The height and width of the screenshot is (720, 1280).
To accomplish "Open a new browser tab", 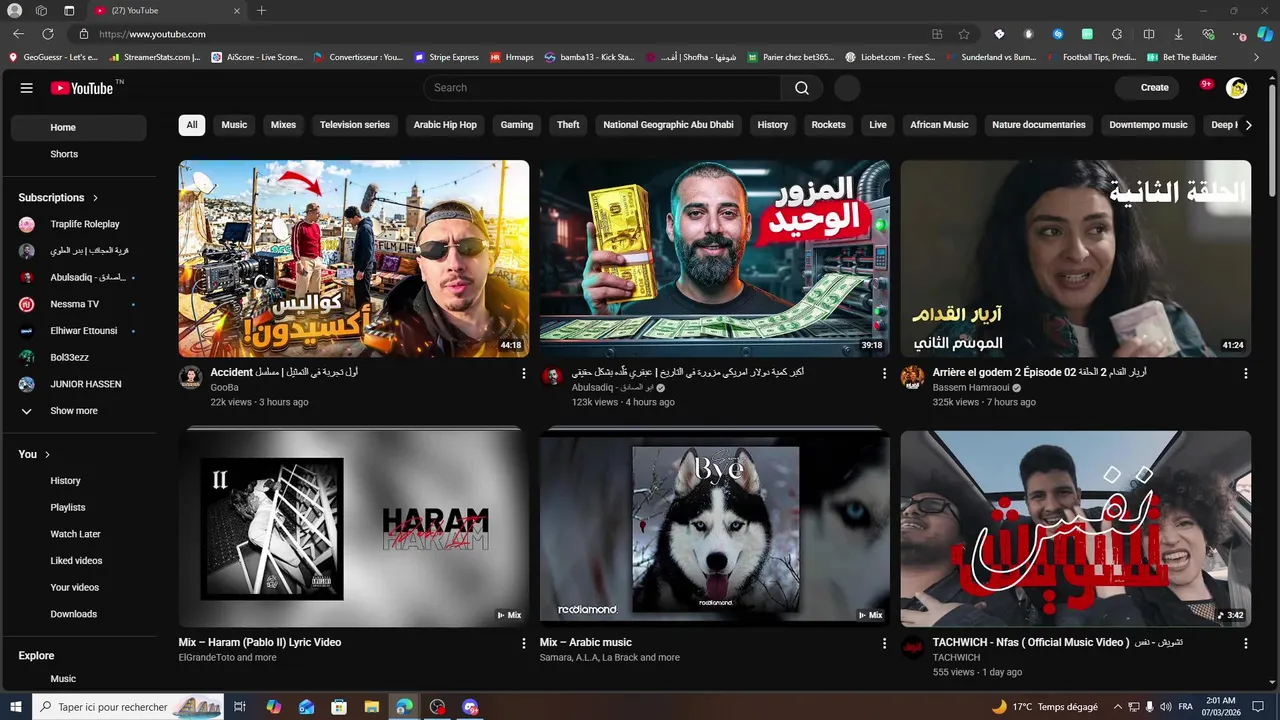I will click(262, 11).
